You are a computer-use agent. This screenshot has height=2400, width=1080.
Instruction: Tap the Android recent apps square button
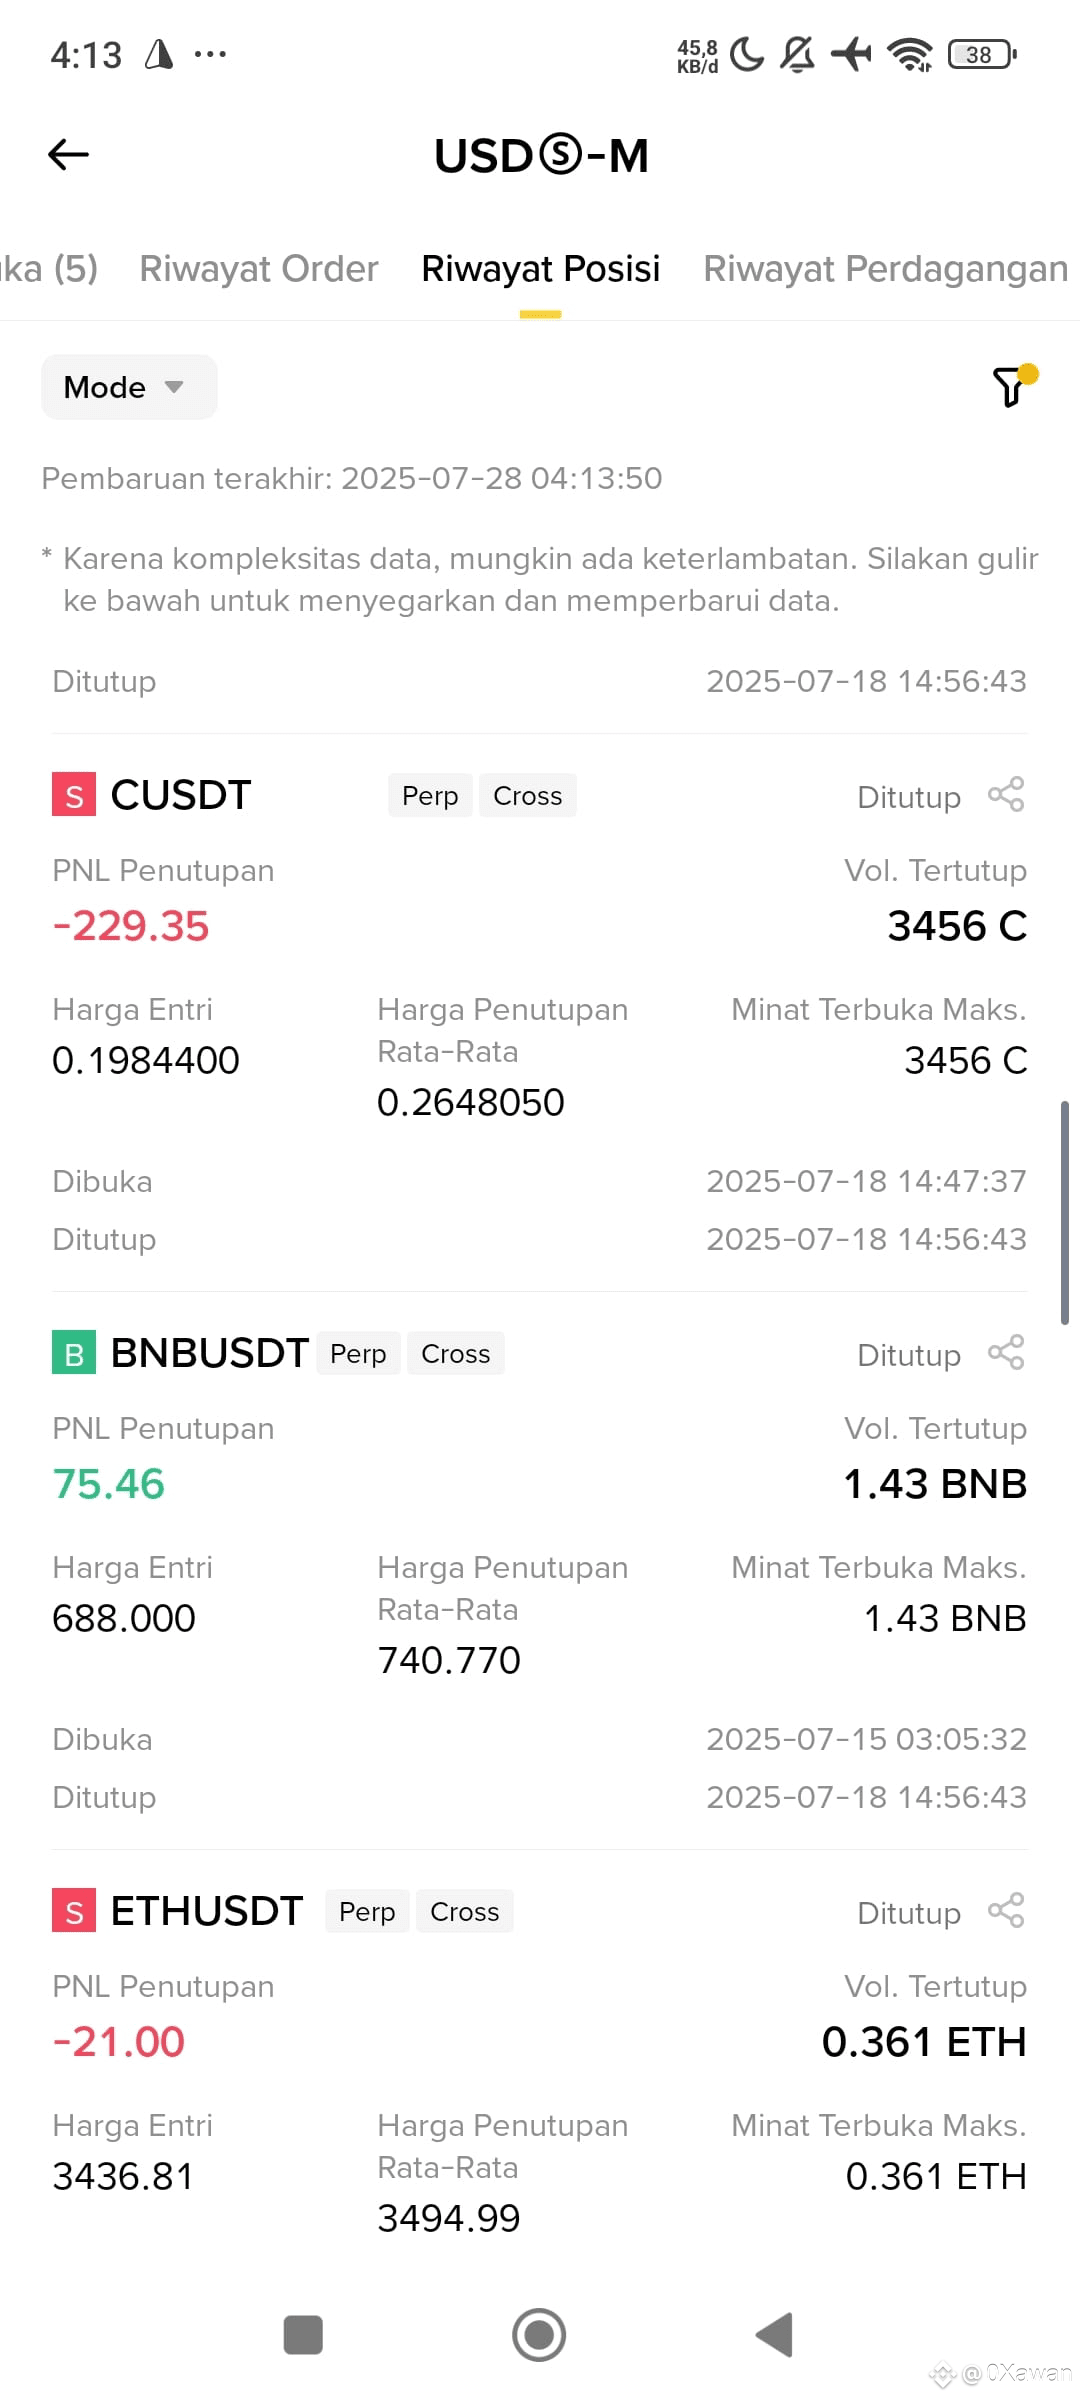pyautogui.click(x=303, y=2335)
